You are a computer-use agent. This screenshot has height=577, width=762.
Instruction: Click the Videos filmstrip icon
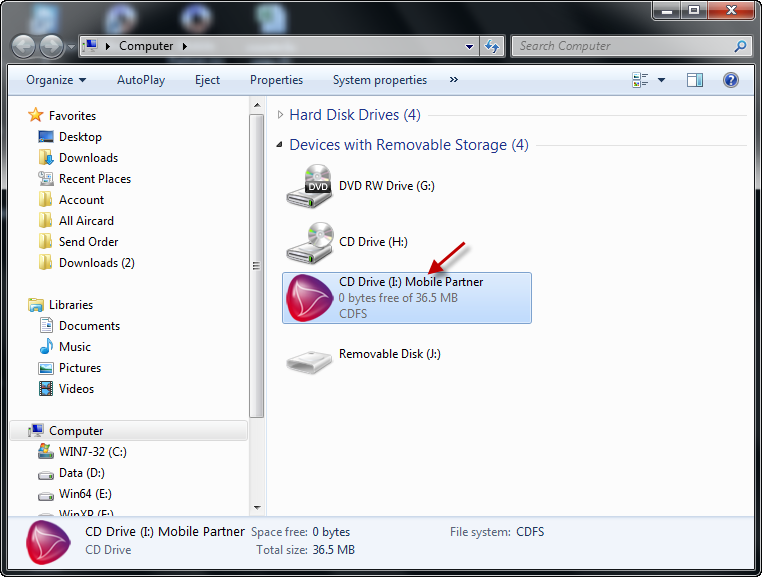click(46, 388)
